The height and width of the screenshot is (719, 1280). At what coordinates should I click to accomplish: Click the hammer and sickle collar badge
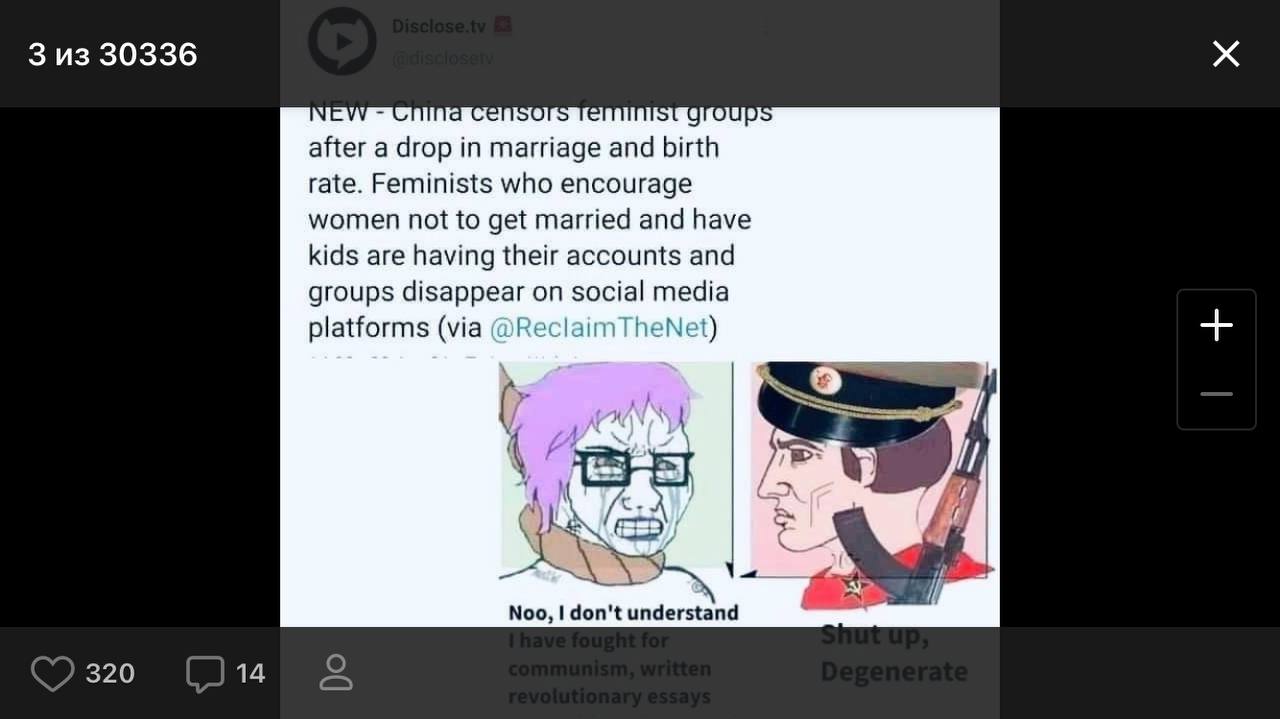click(x=852, y=586)
